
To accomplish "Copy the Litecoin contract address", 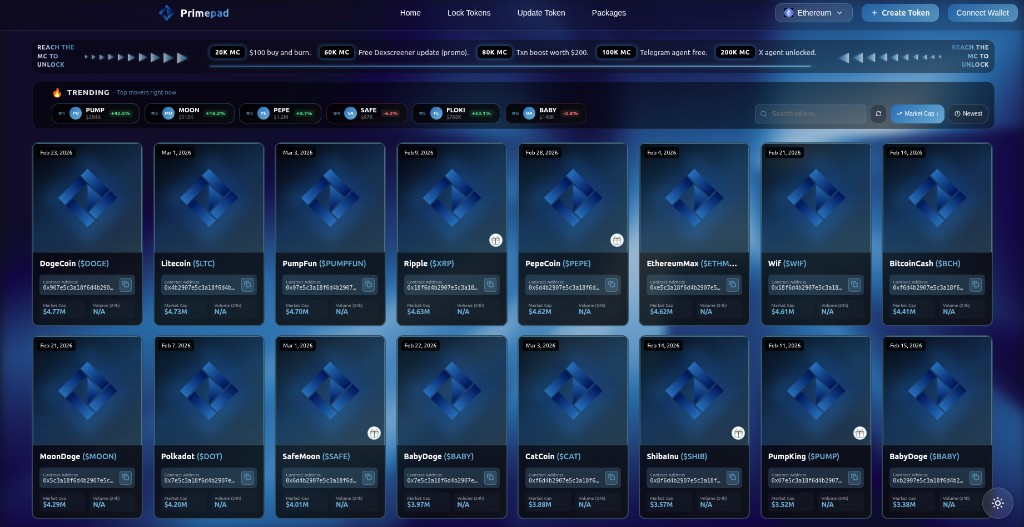I will pyautogui.click(x=247, y=285).
